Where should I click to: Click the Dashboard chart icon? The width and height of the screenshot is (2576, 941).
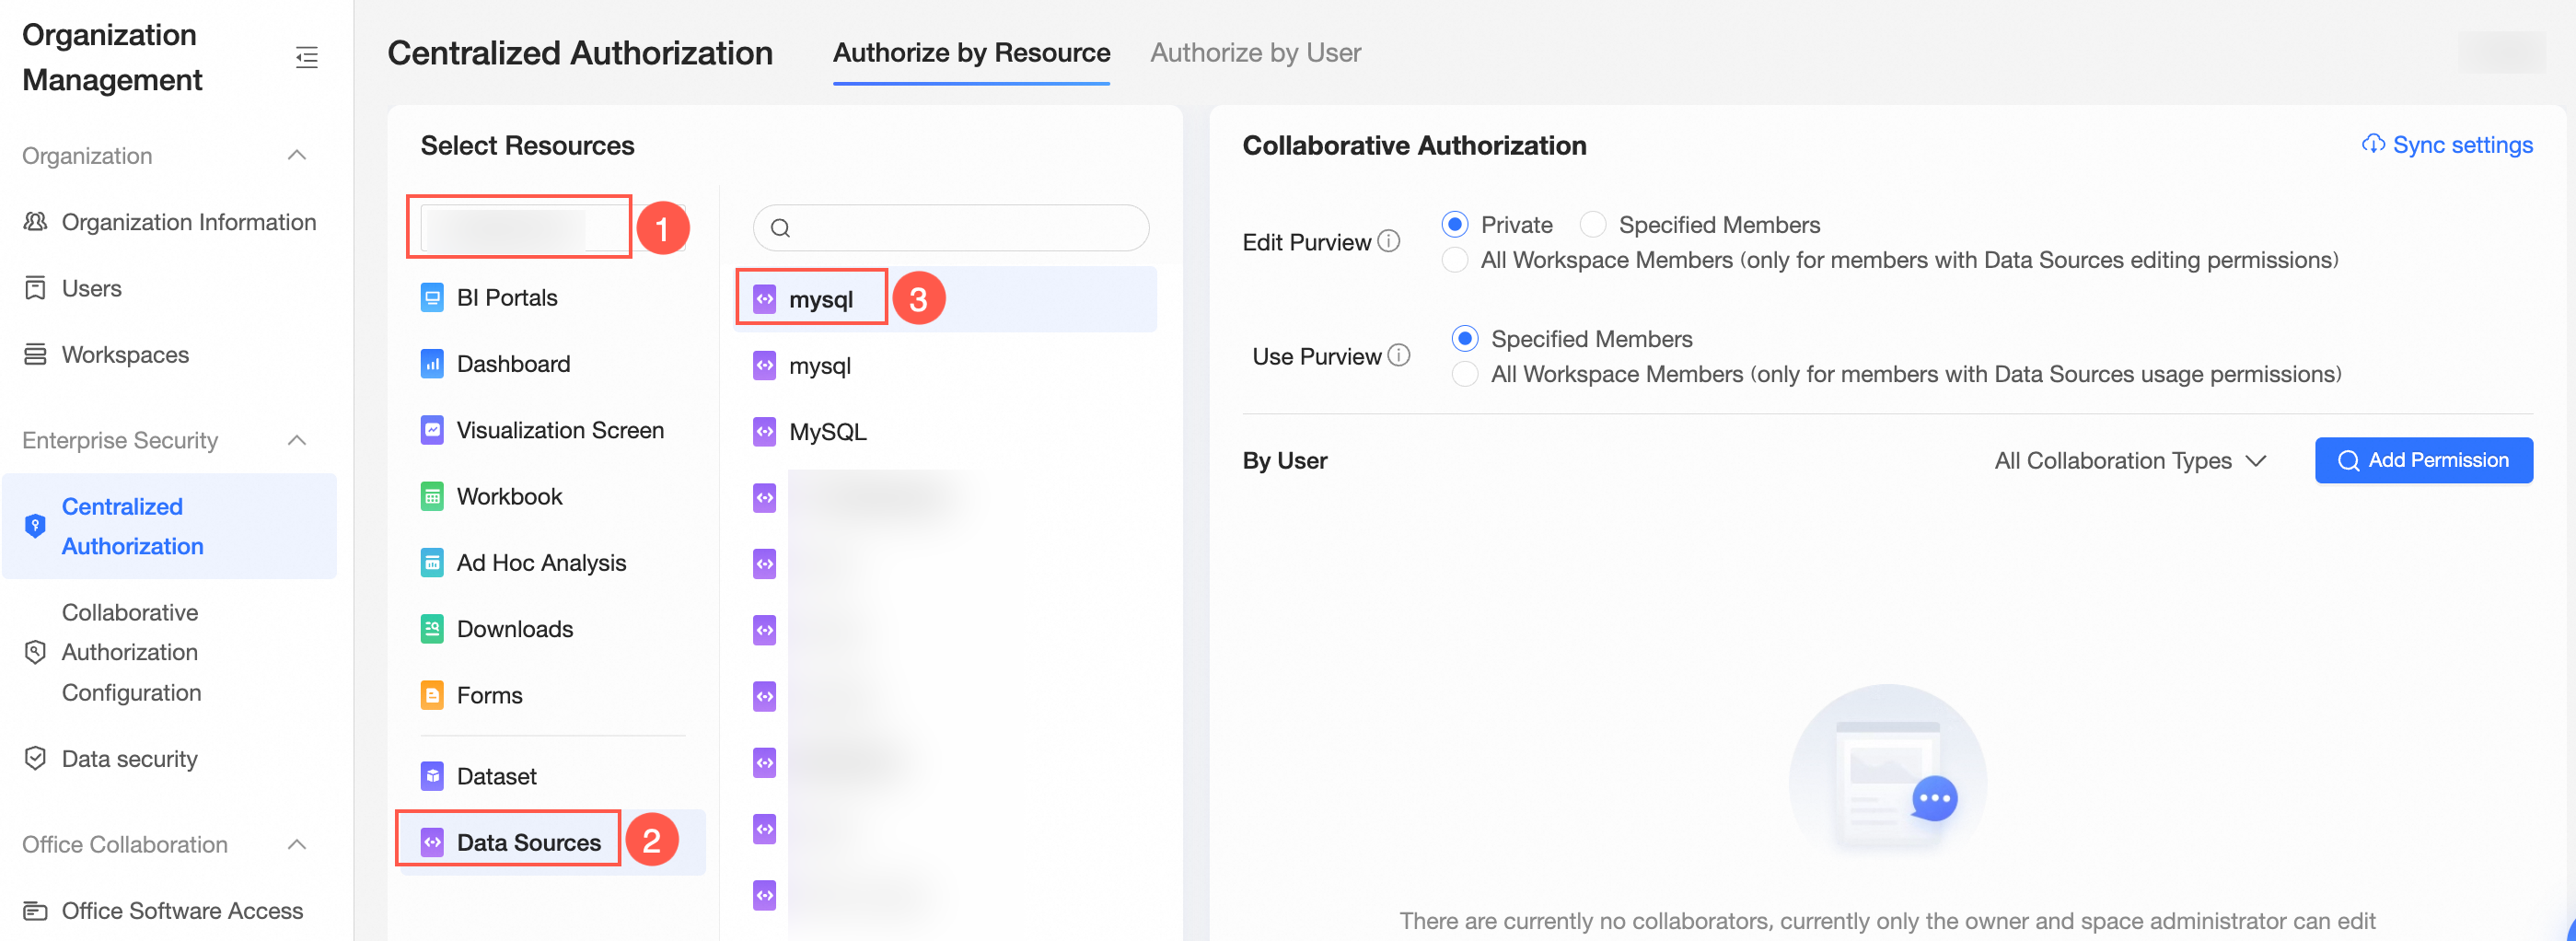pos(432,364)
